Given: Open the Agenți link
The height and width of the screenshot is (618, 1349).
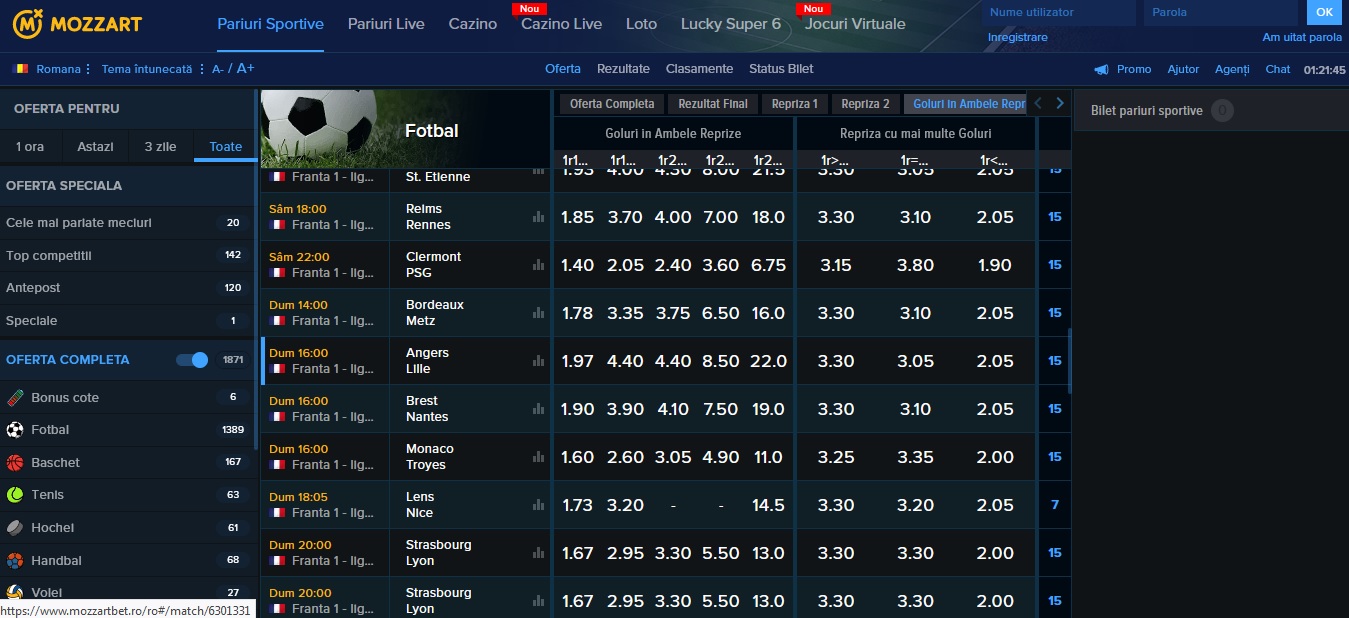Looking at the screenshot, I should tap(1232, 69).
